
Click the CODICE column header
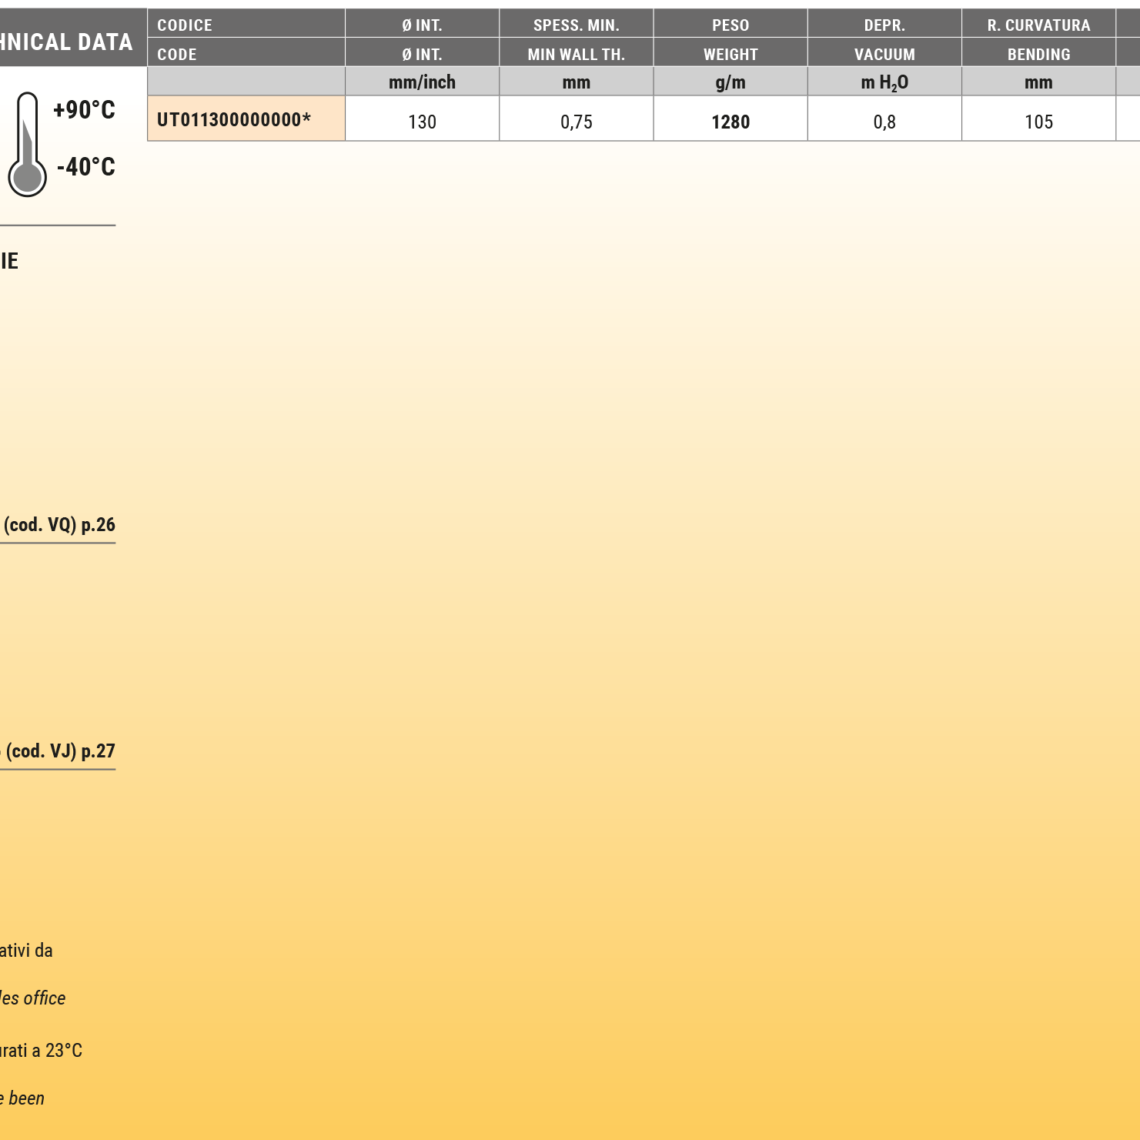tap(185, 26)
